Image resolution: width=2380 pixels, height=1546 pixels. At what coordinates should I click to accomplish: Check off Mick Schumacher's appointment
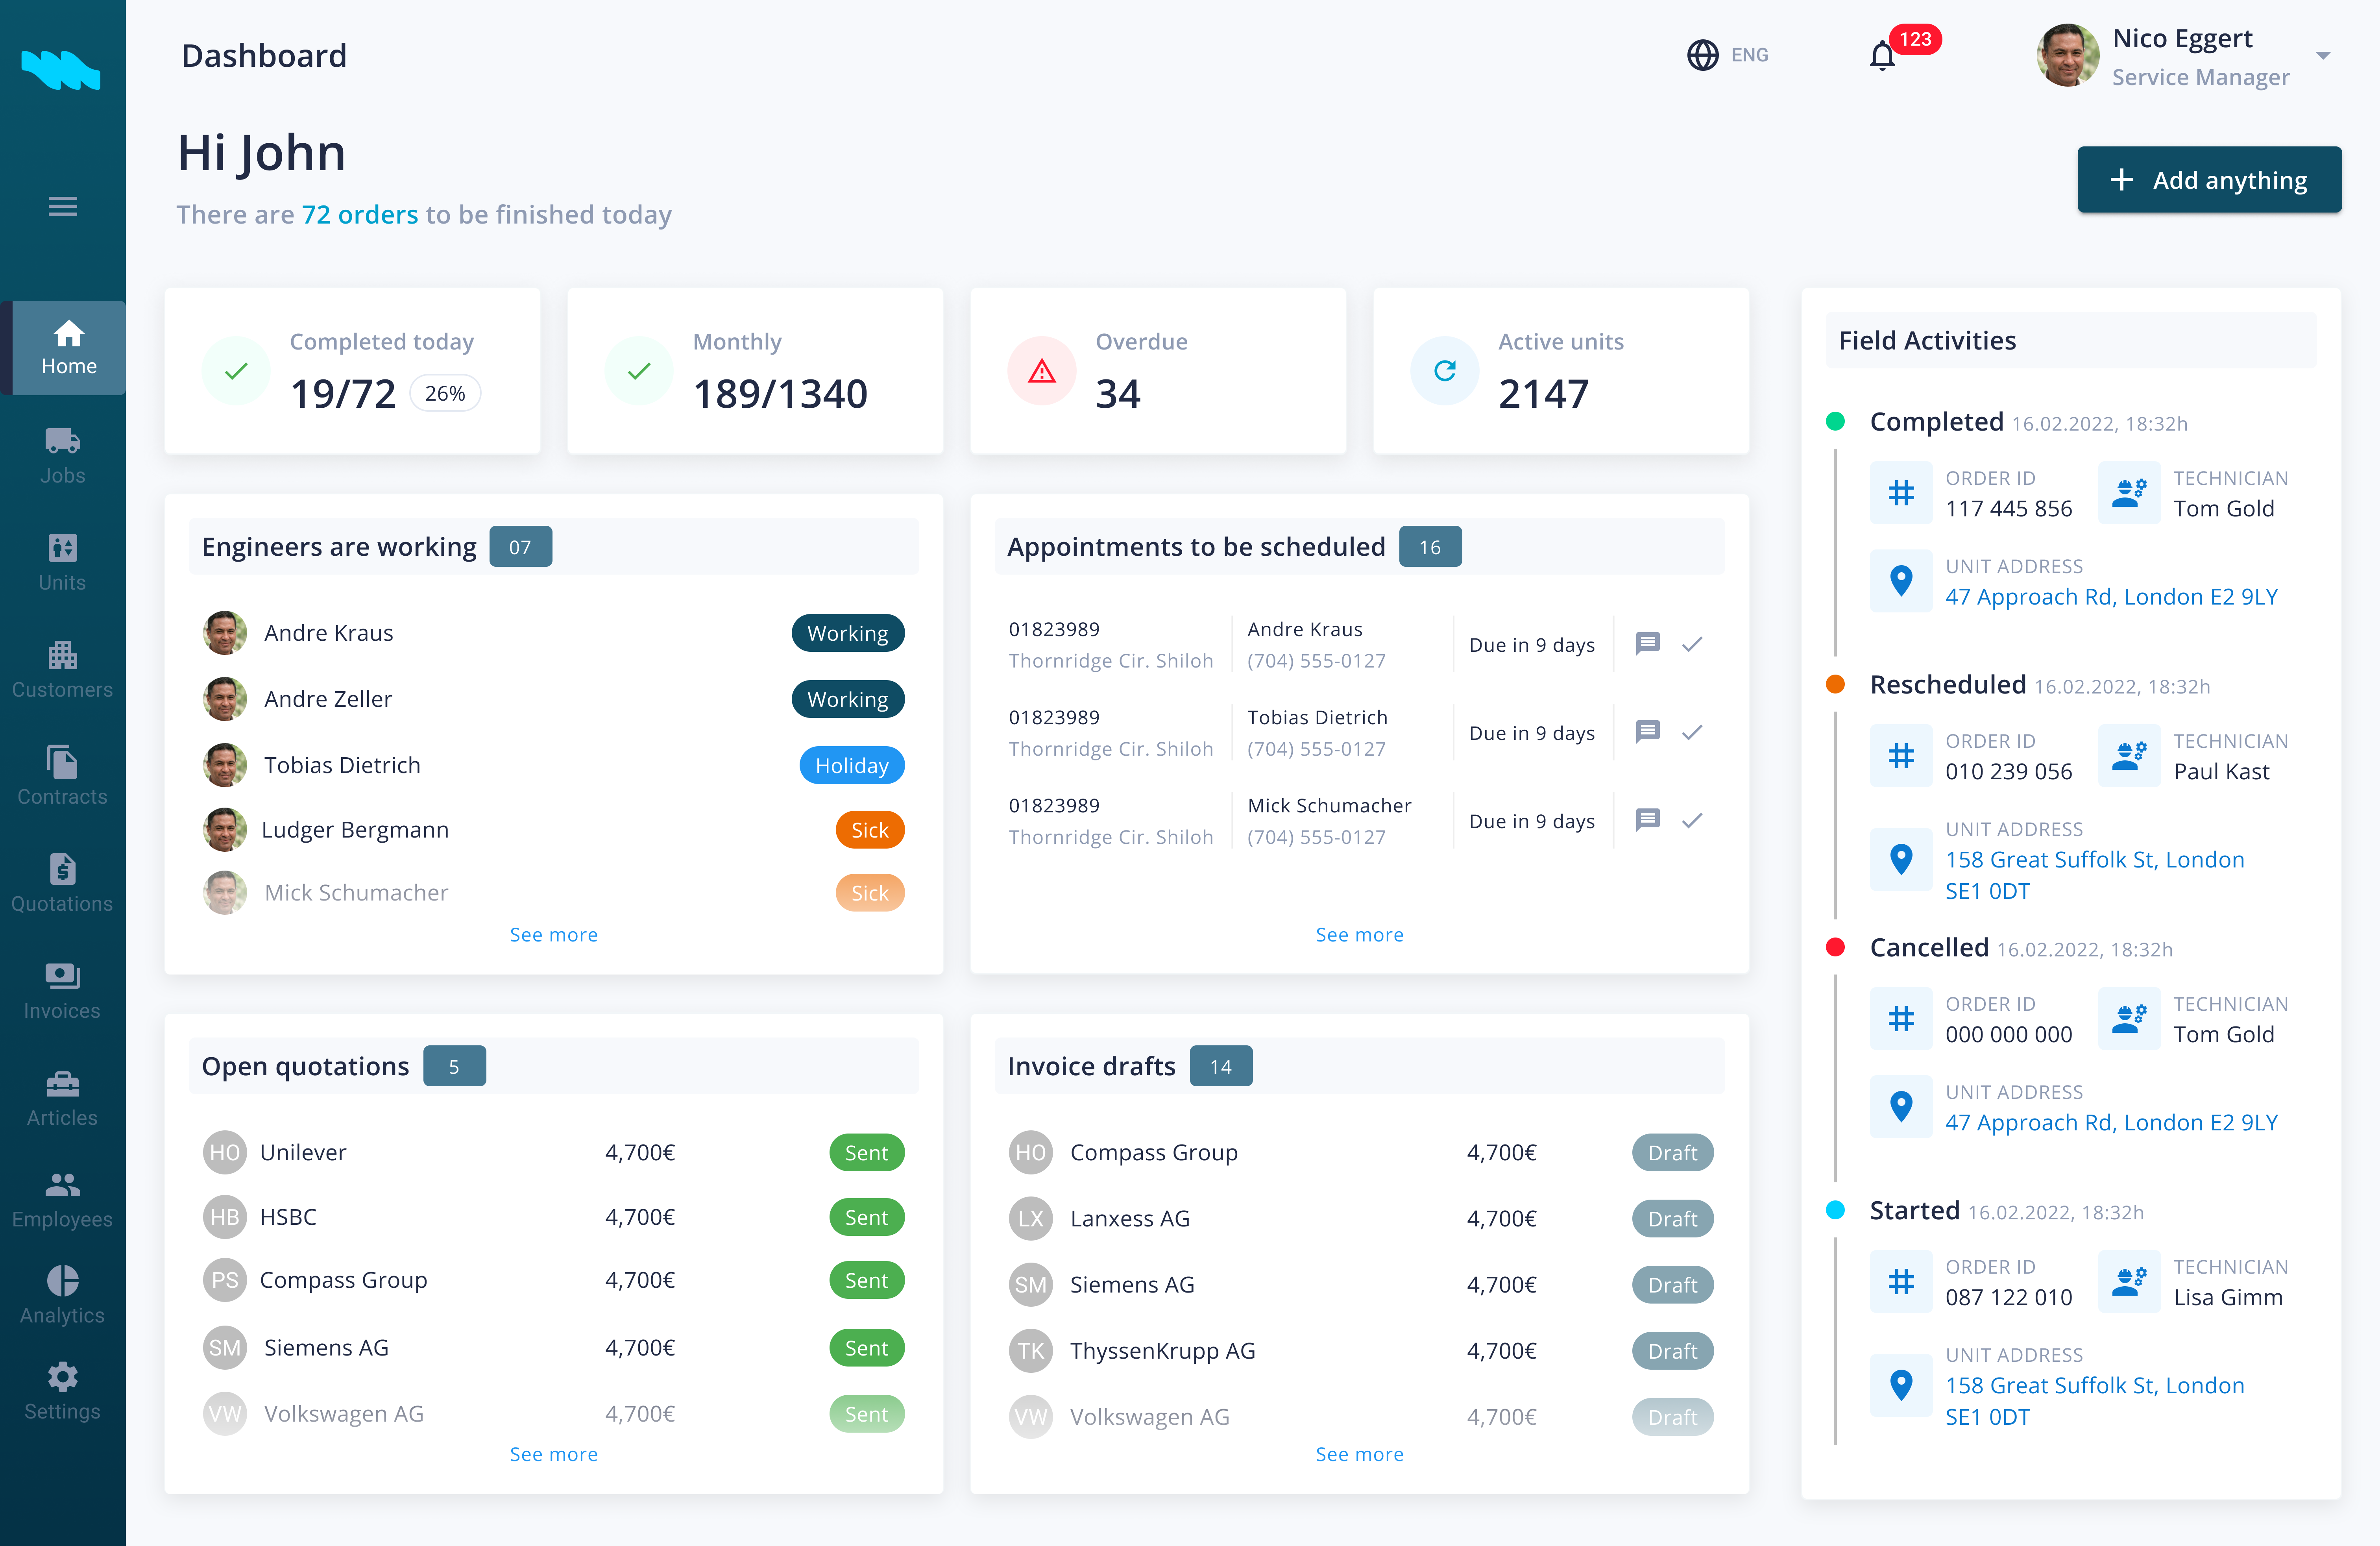(1693, 820)
